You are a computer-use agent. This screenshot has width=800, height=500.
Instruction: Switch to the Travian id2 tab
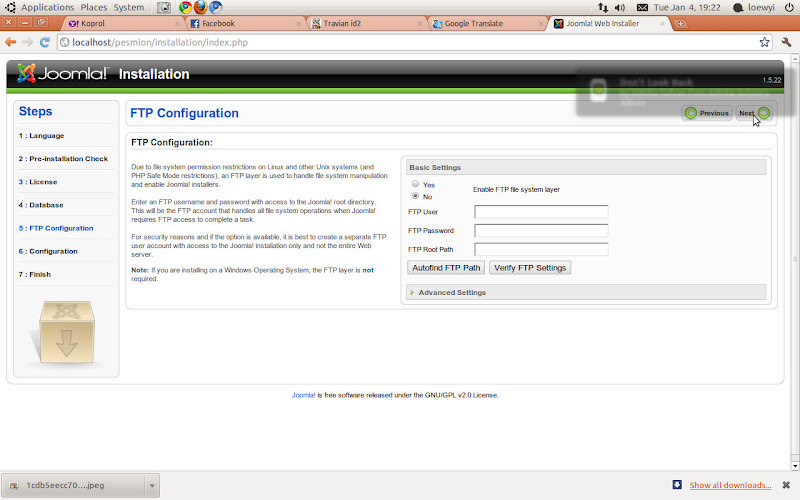click(x=366, y=23)
